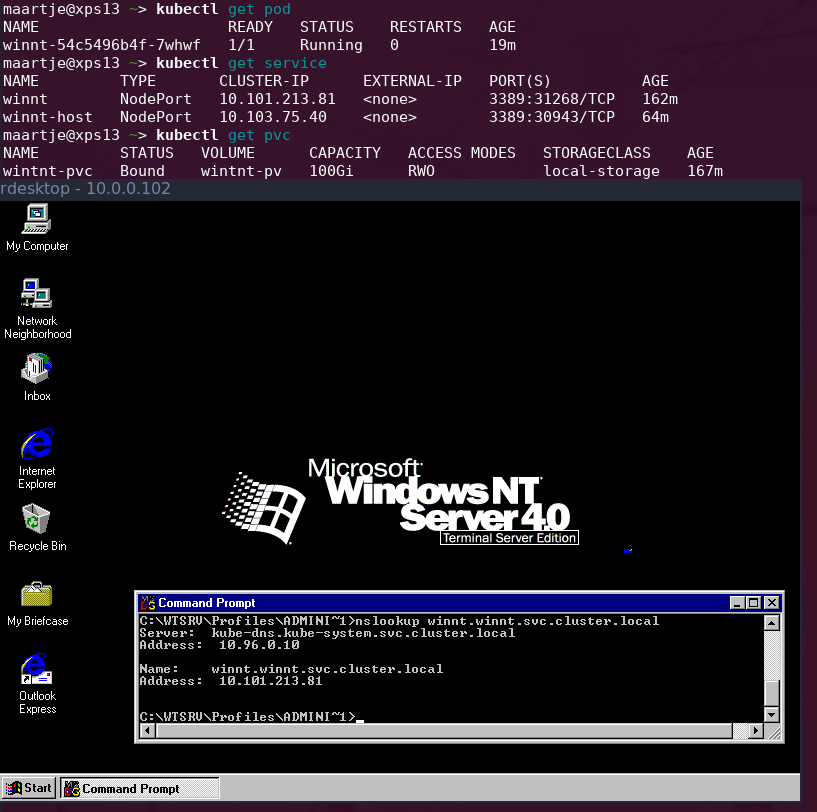Close the Command Prompt window
This screenshot has height=812, width=817.
772,603
